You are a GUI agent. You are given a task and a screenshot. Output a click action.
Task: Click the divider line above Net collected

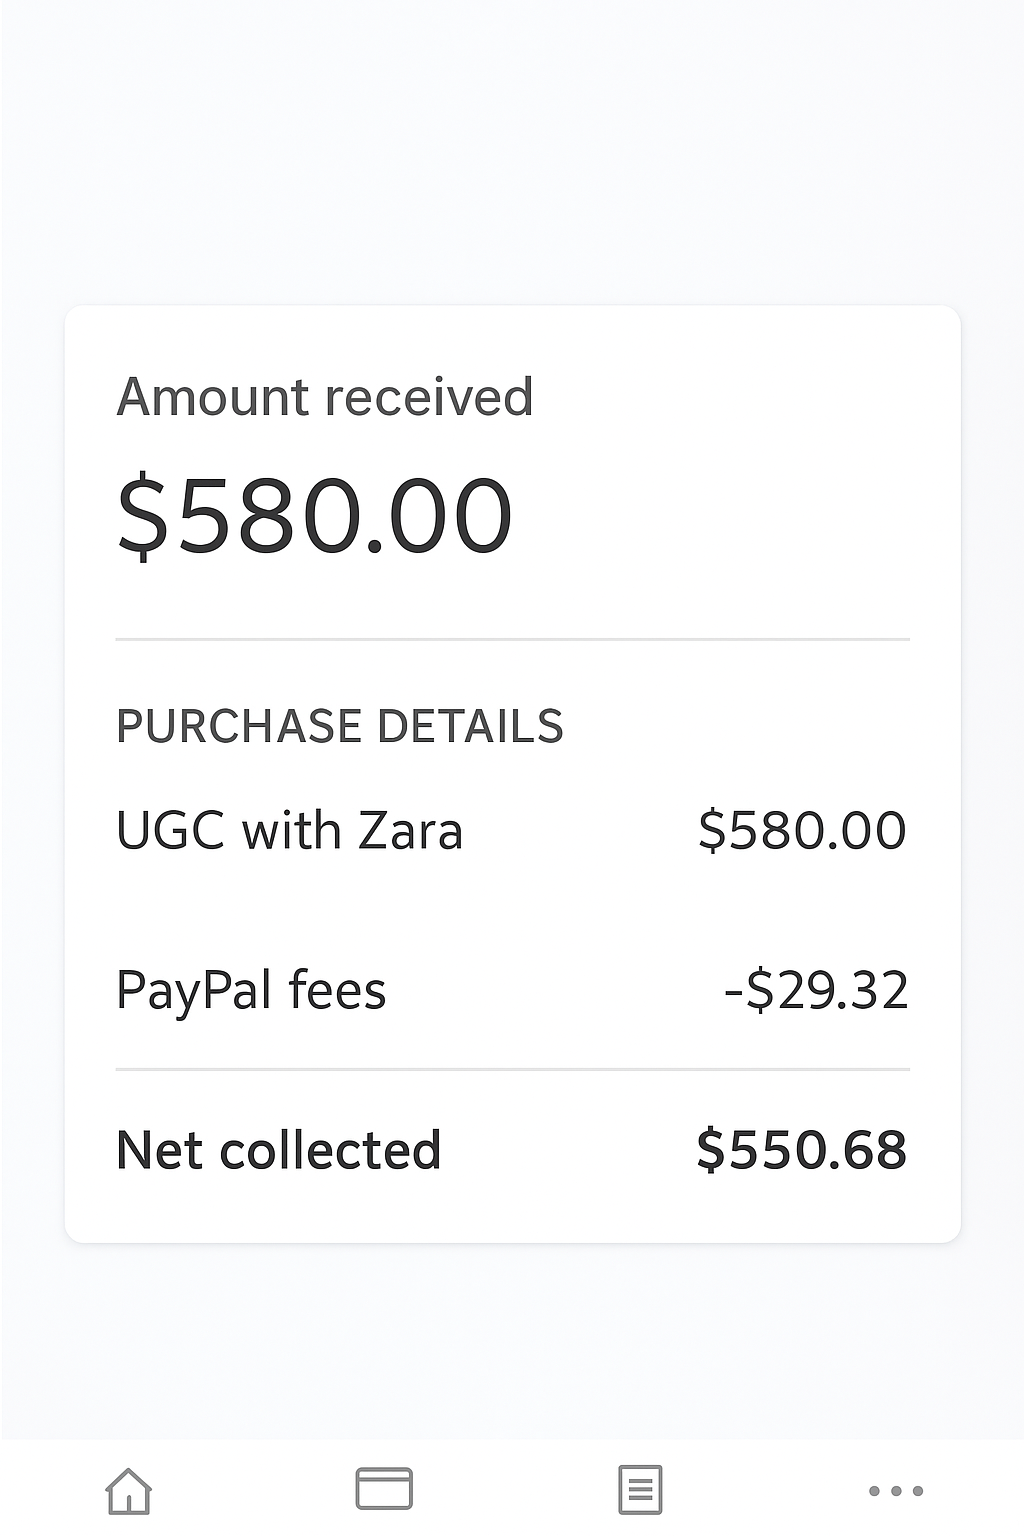pos(512,1069)
